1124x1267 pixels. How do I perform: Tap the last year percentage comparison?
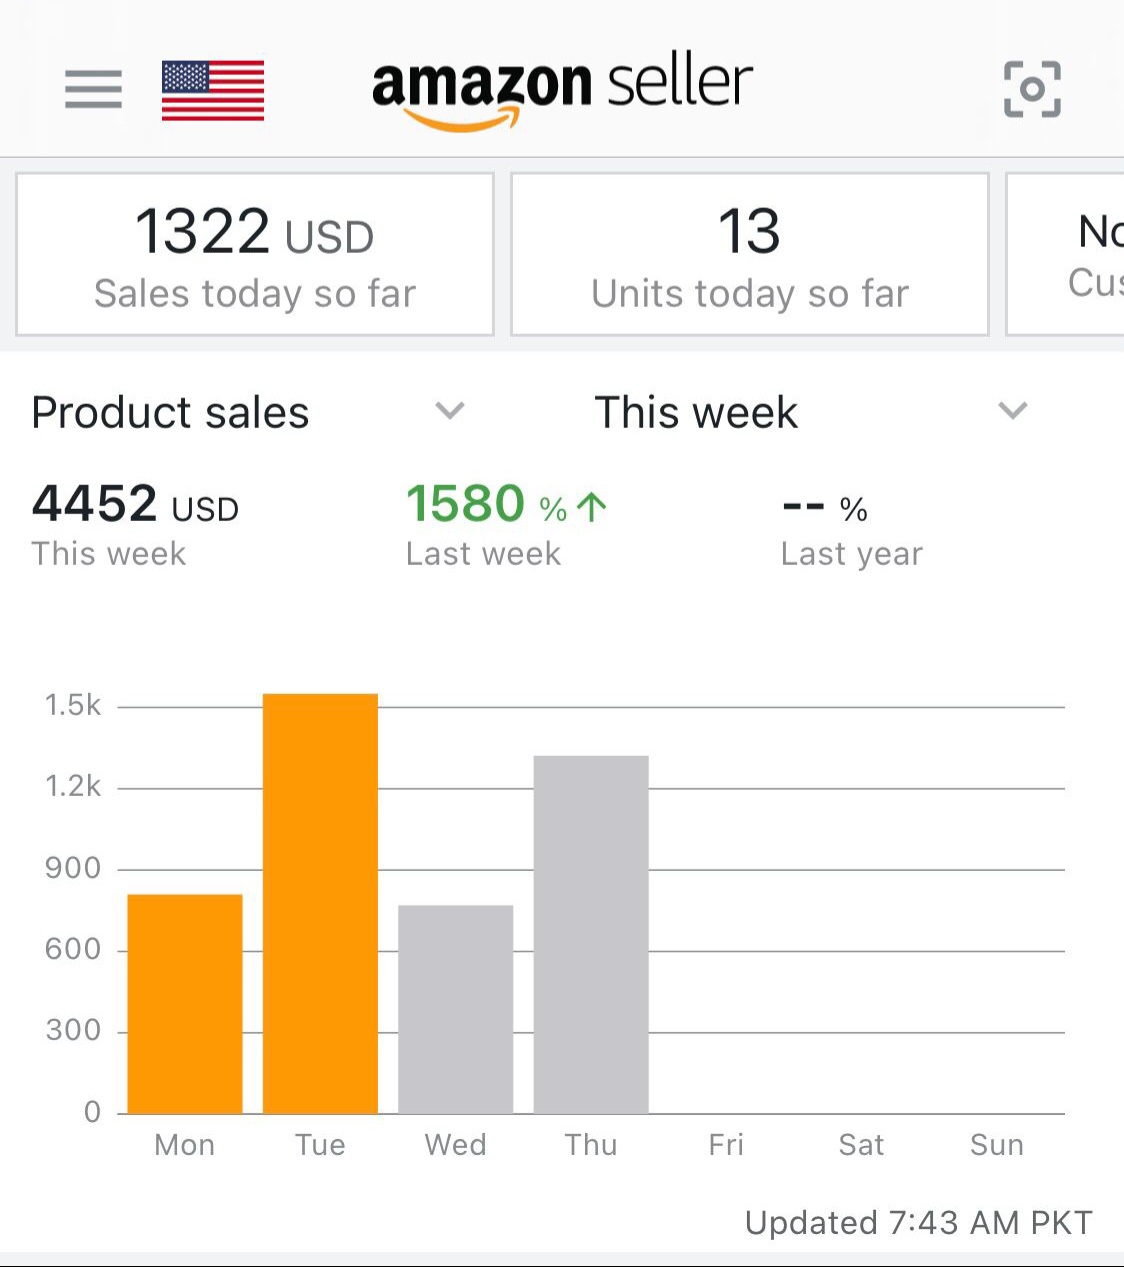826,508
